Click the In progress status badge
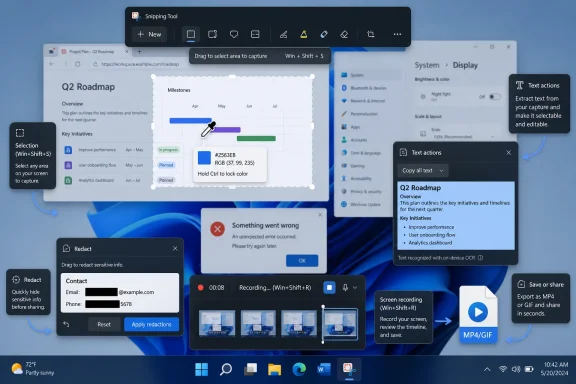 coord(168,150)
